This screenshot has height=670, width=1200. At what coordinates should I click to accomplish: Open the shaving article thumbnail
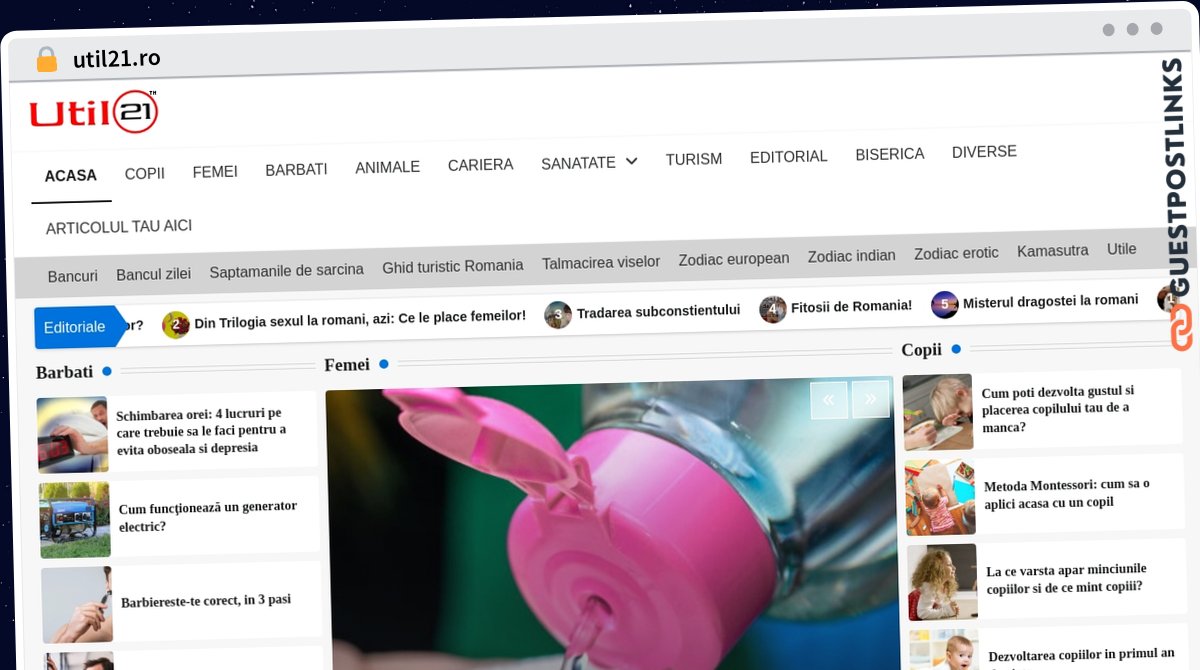coord(77,605)
